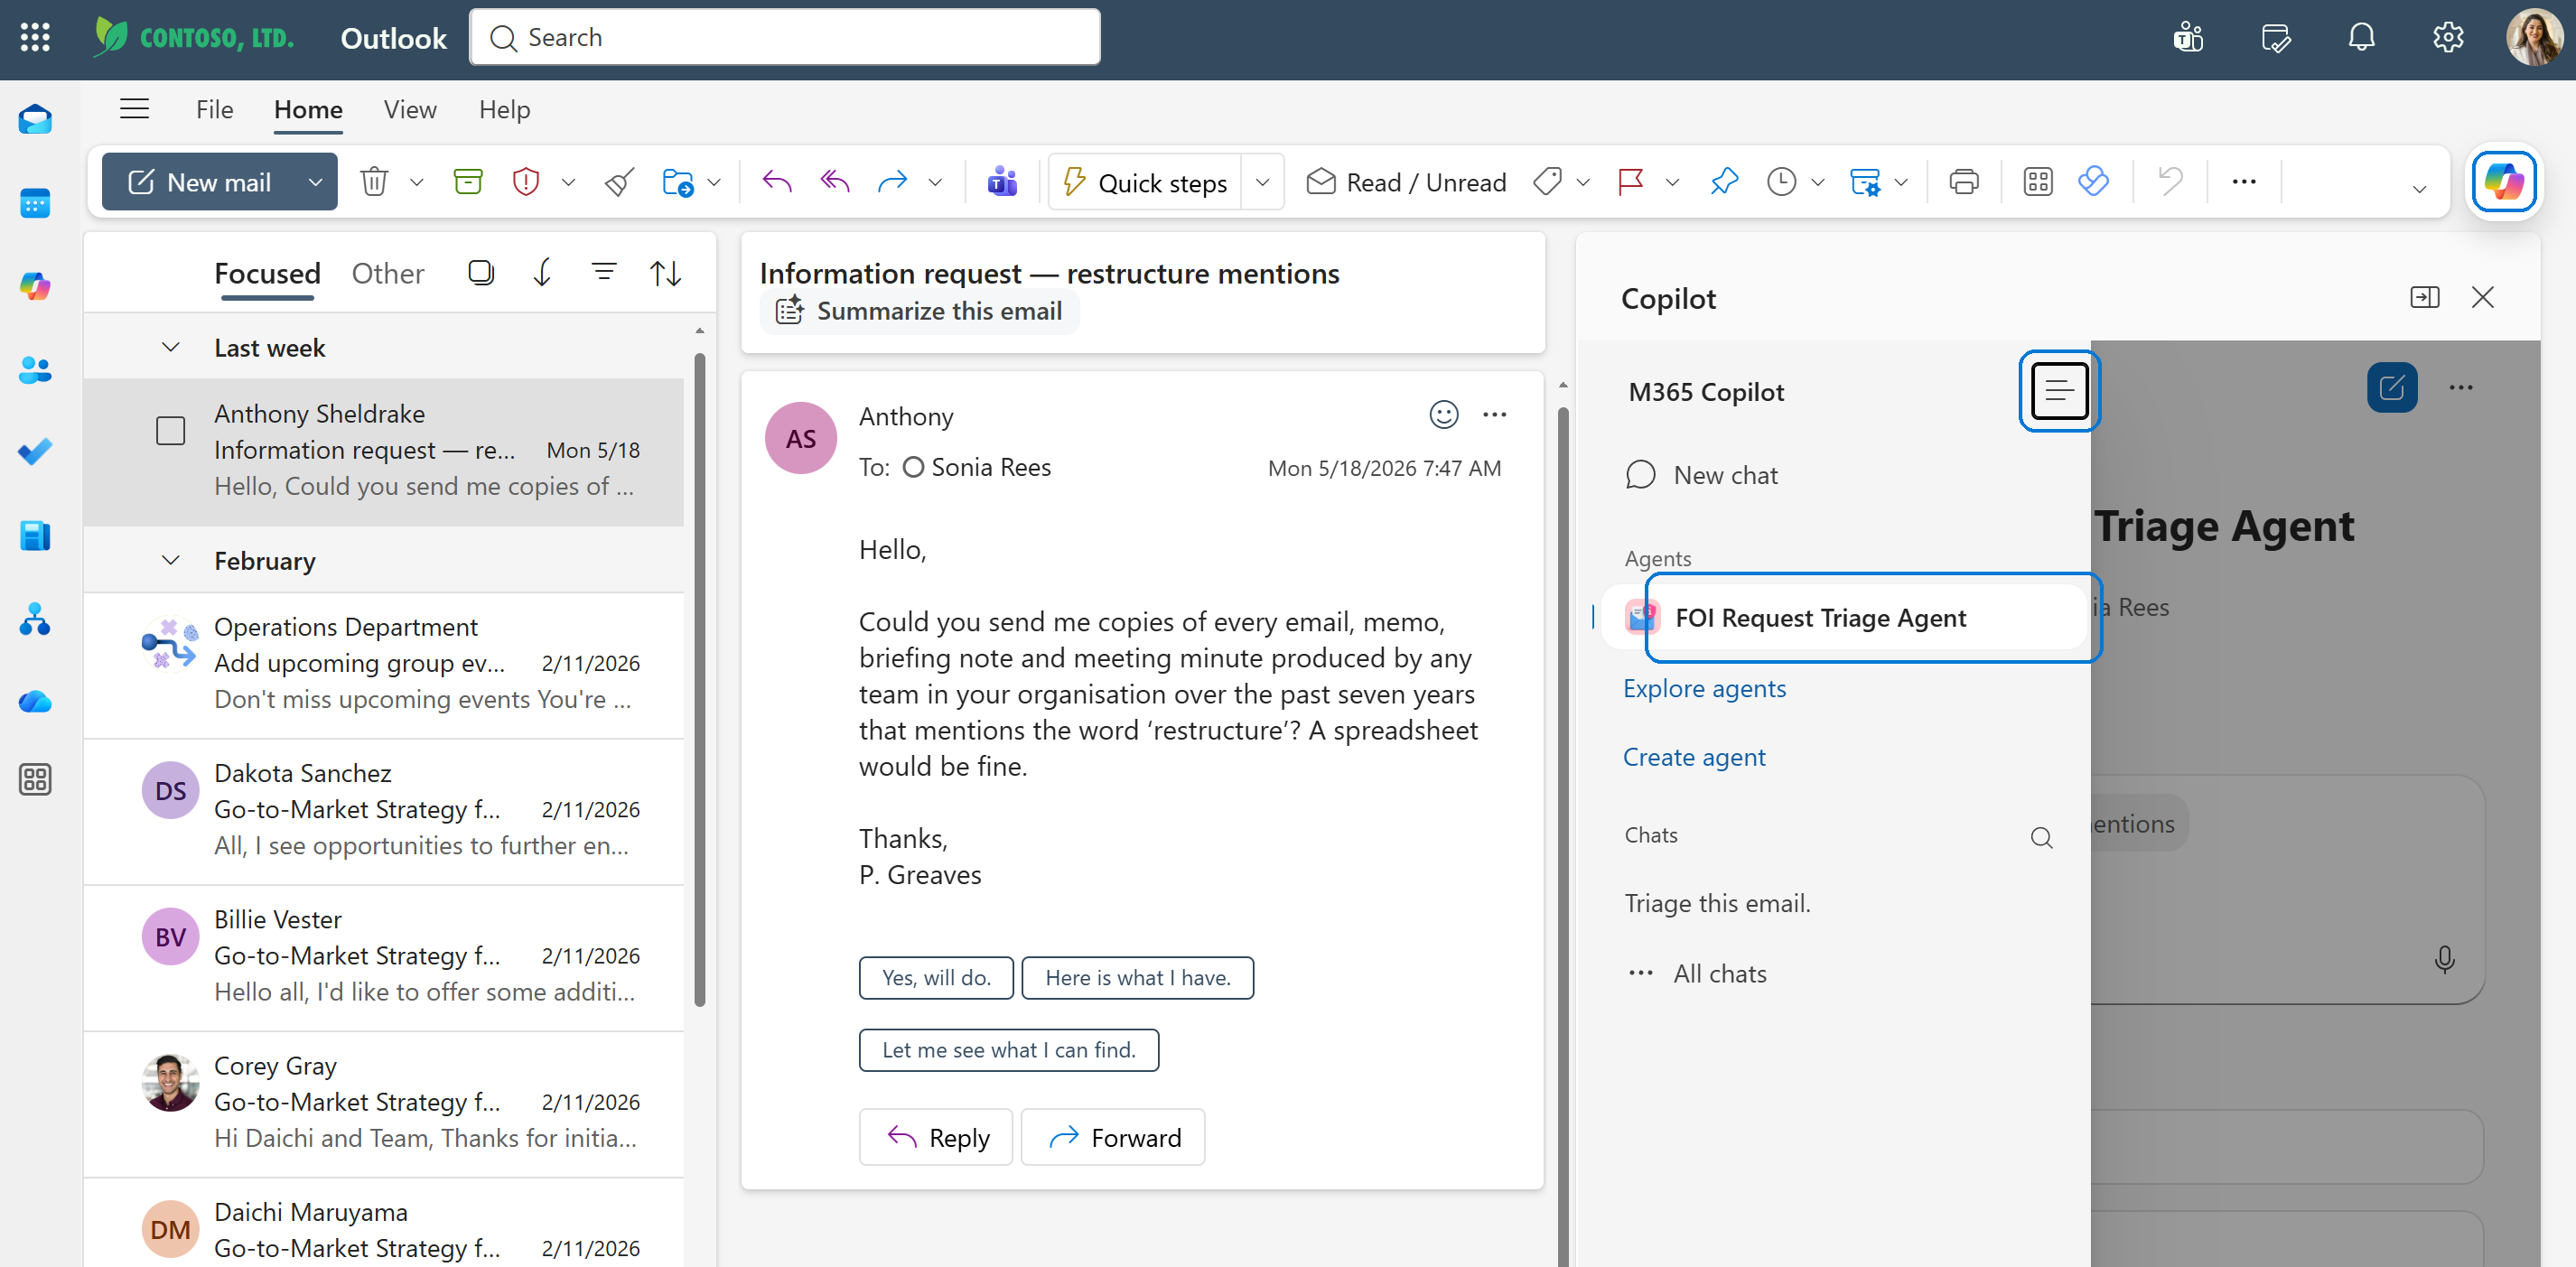Open the File menu
The image size is (2576, 1267).
[x=214, y=109]
